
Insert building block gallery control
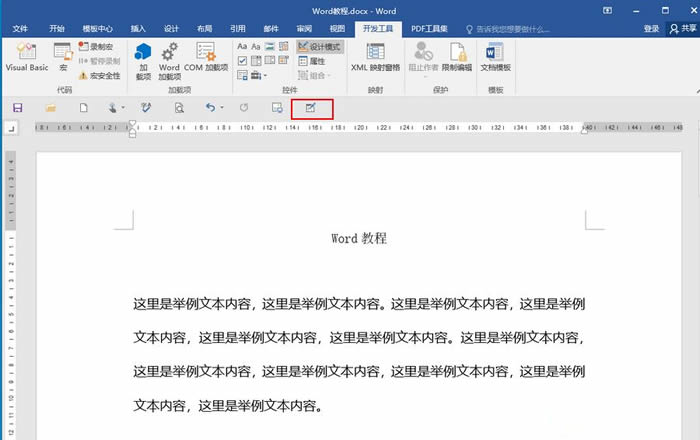283,46
